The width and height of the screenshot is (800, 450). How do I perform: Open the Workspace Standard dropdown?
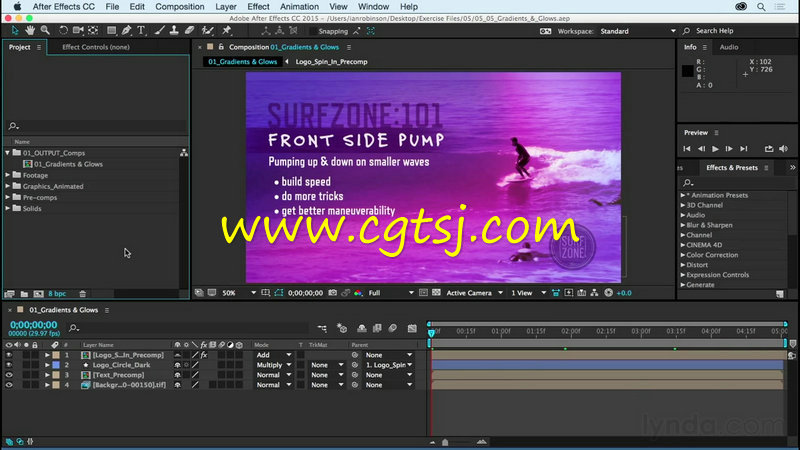point(637,31)
